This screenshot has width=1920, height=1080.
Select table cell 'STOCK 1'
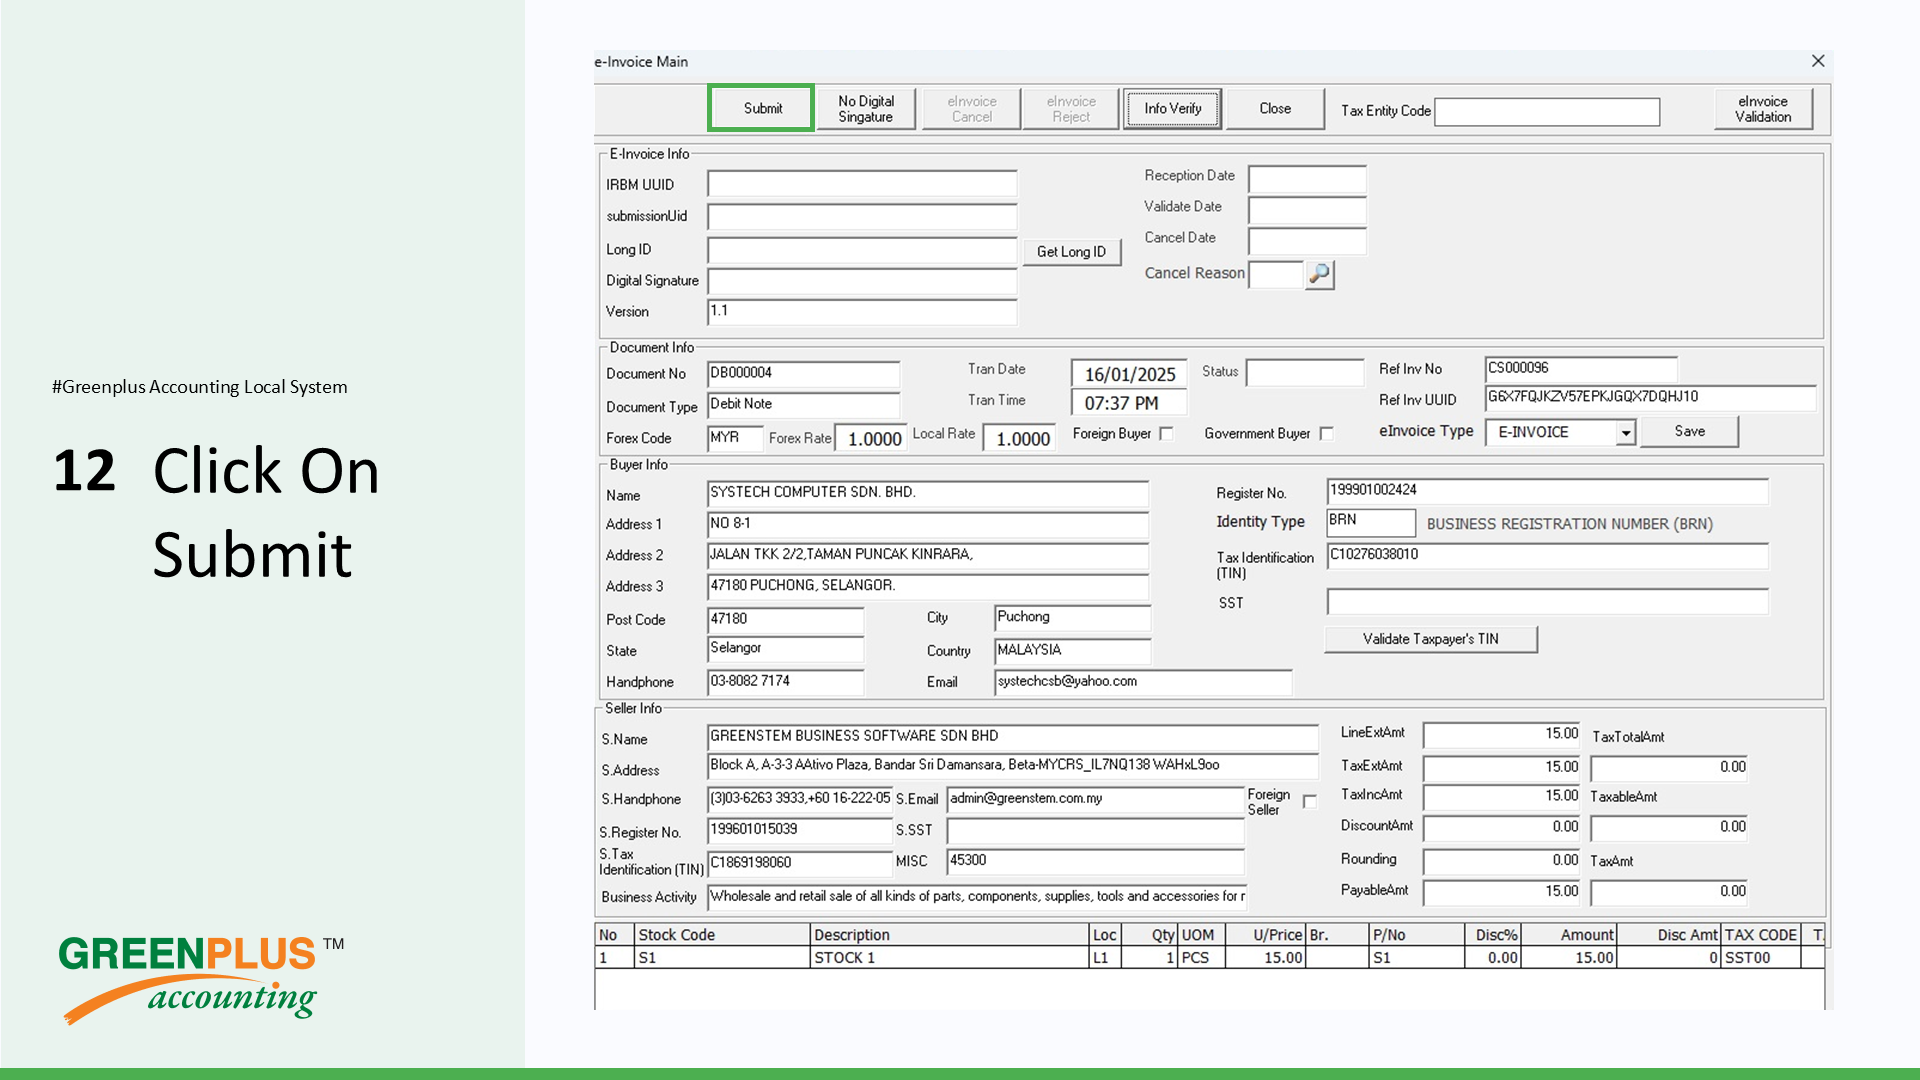(x=949, y=958)
